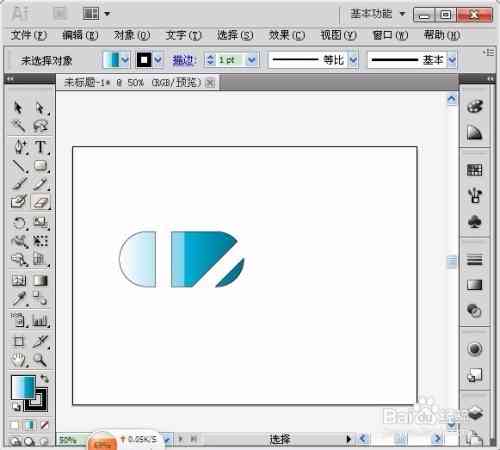Select the Paintbrush tool

[x=19, y=184]
